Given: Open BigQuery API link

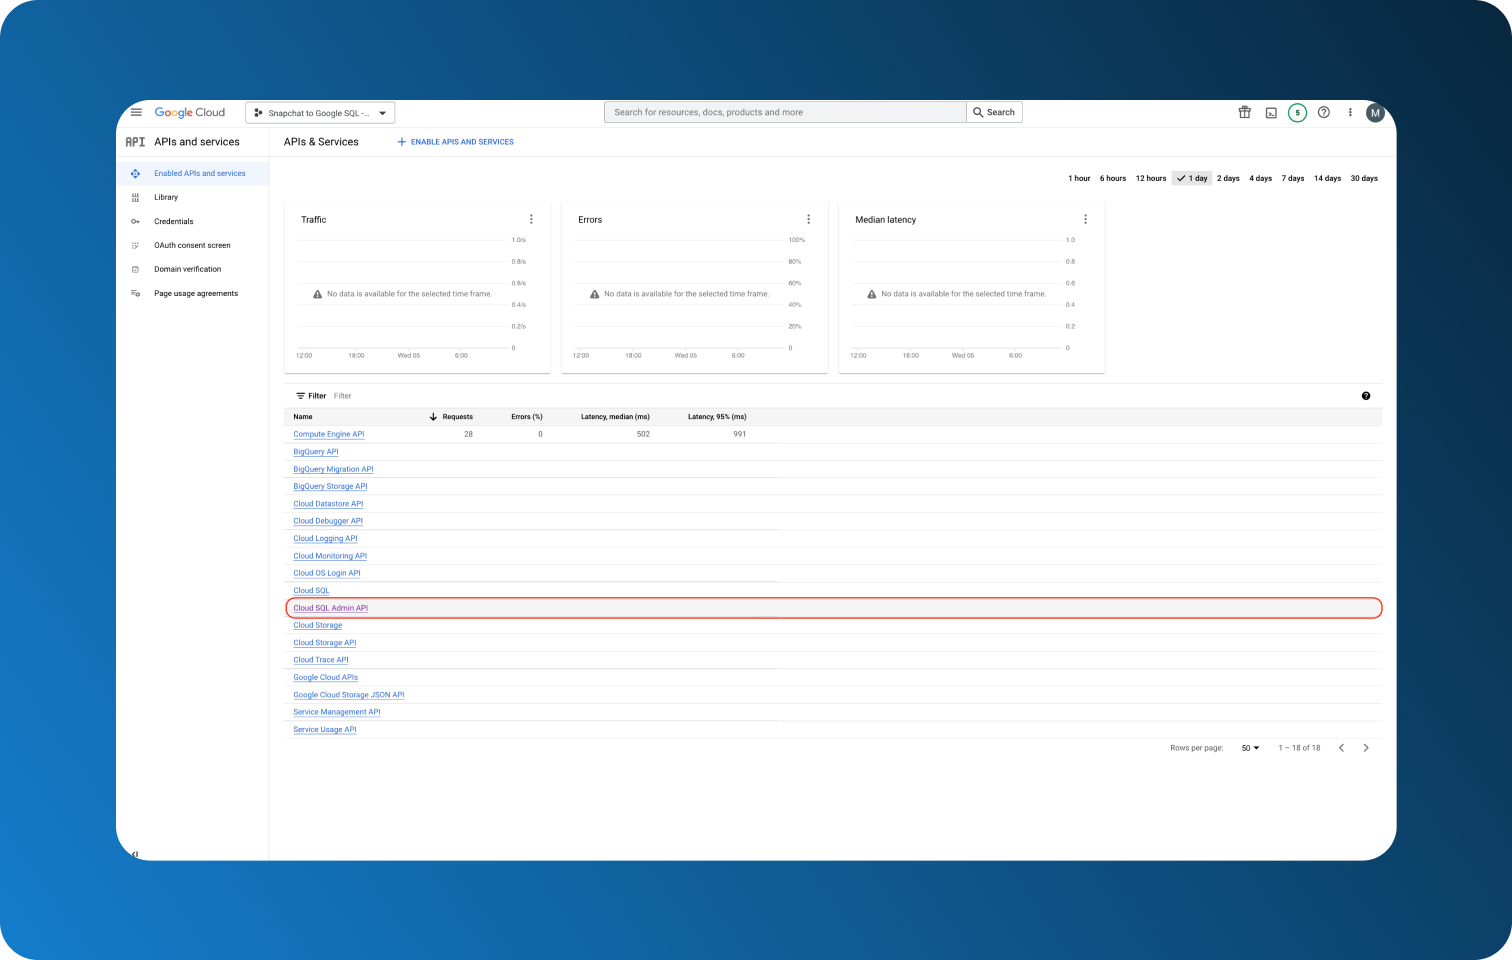Looking at the screenshot, I should [316, 452].
